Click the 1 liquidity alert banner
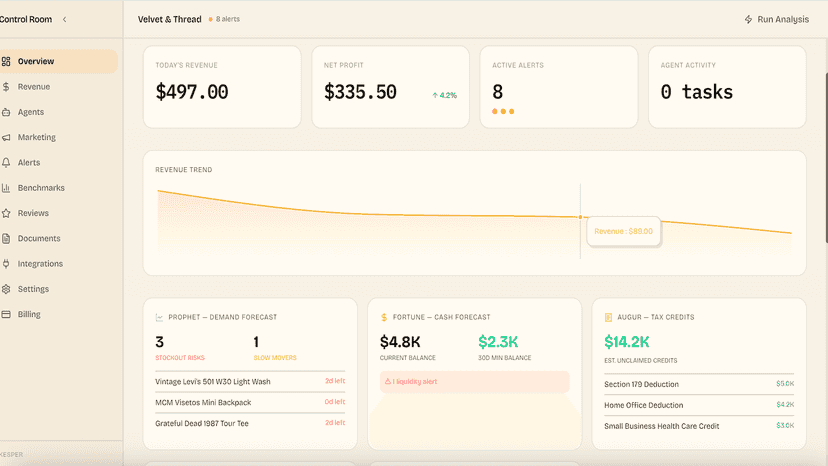This screenshot has height=466, width=828. tap(474, 381)
